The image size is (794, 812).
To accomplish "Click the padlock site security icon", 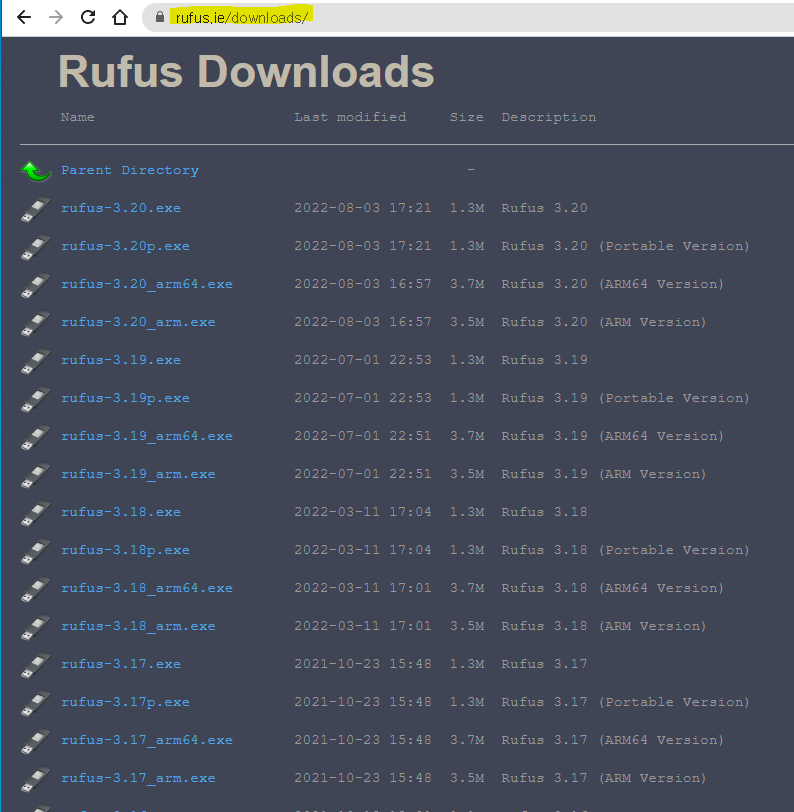I will 160,17.
